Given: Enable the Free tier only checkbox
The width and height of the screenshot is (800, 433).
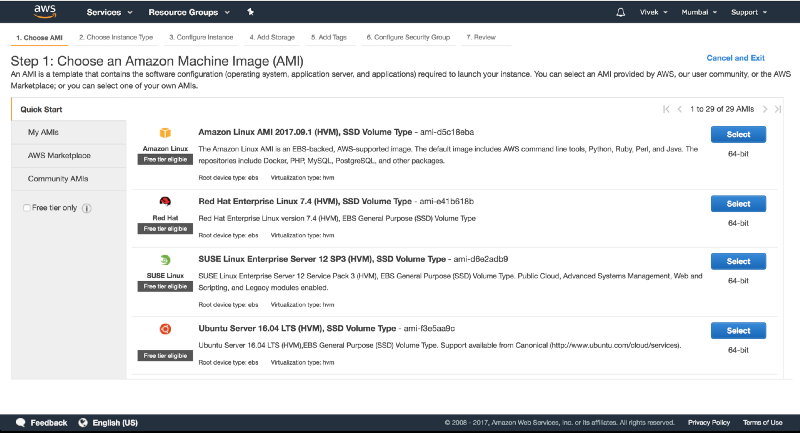Looking at the screenshot, I should (x=27, y=208).
